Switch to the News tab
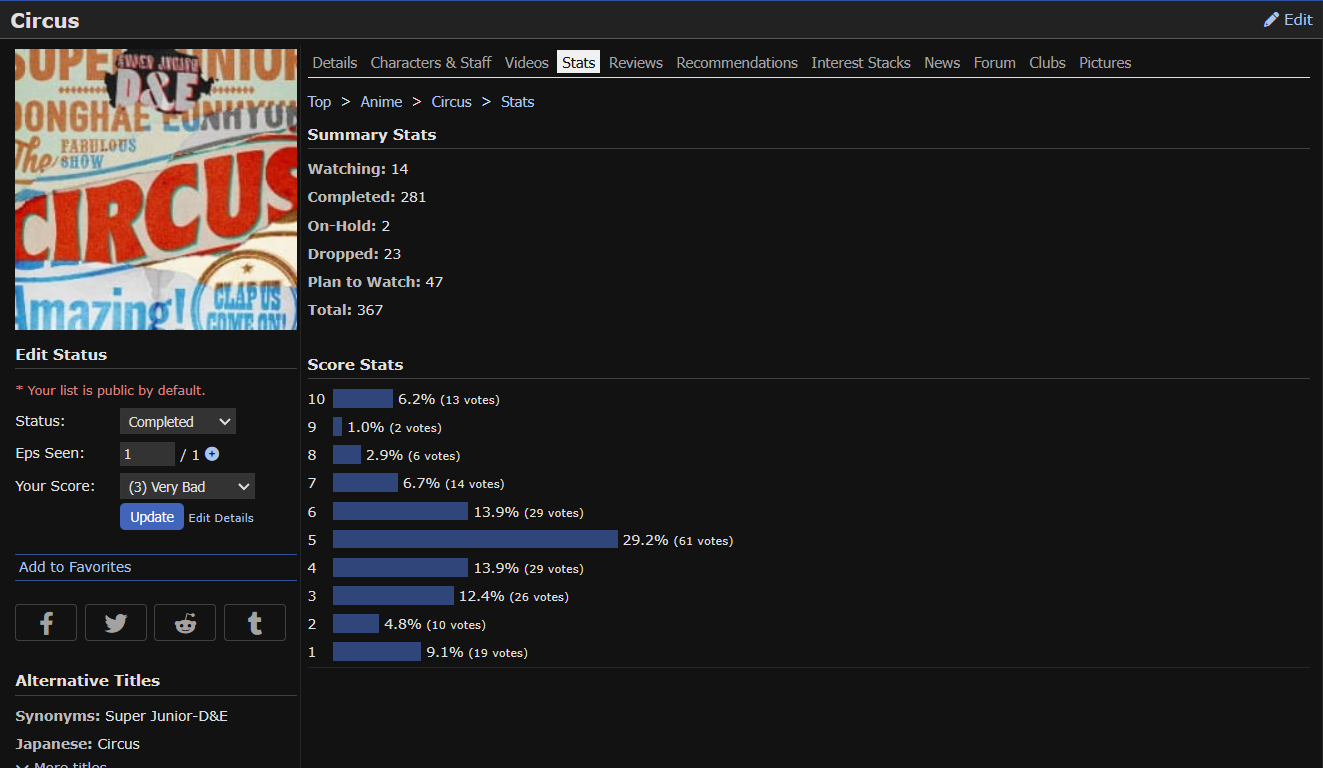Viewport: 1323px width, 768px height. click(942, 62)
